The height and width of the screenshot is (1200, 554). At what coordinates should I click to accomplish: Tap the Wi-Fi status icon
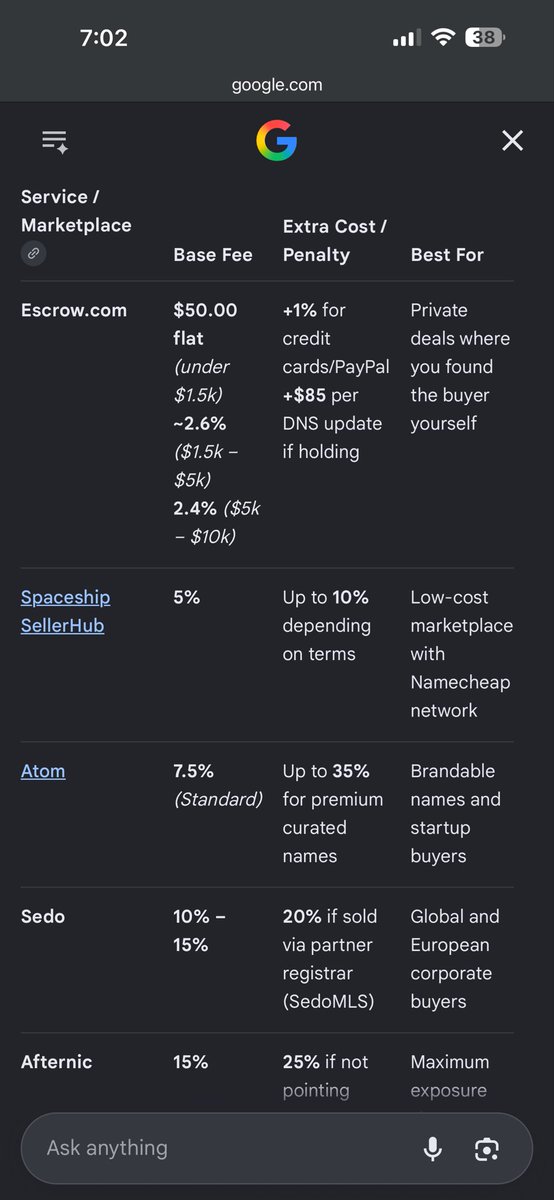coord(442,38)
